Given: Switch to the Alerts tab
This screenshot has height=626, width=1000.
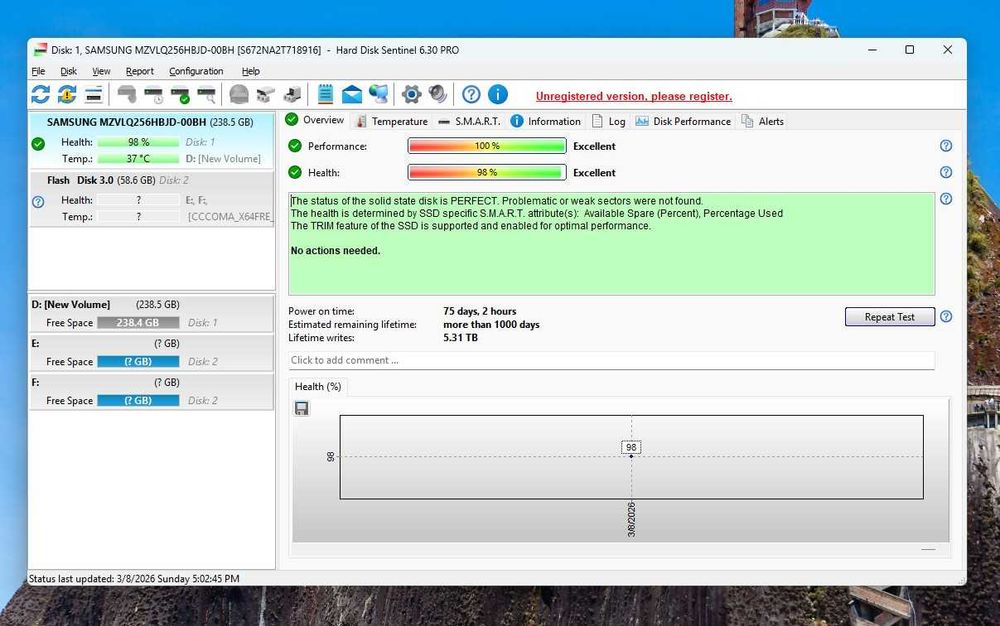Looking at the screenshot, I should [x=763, y=121].
